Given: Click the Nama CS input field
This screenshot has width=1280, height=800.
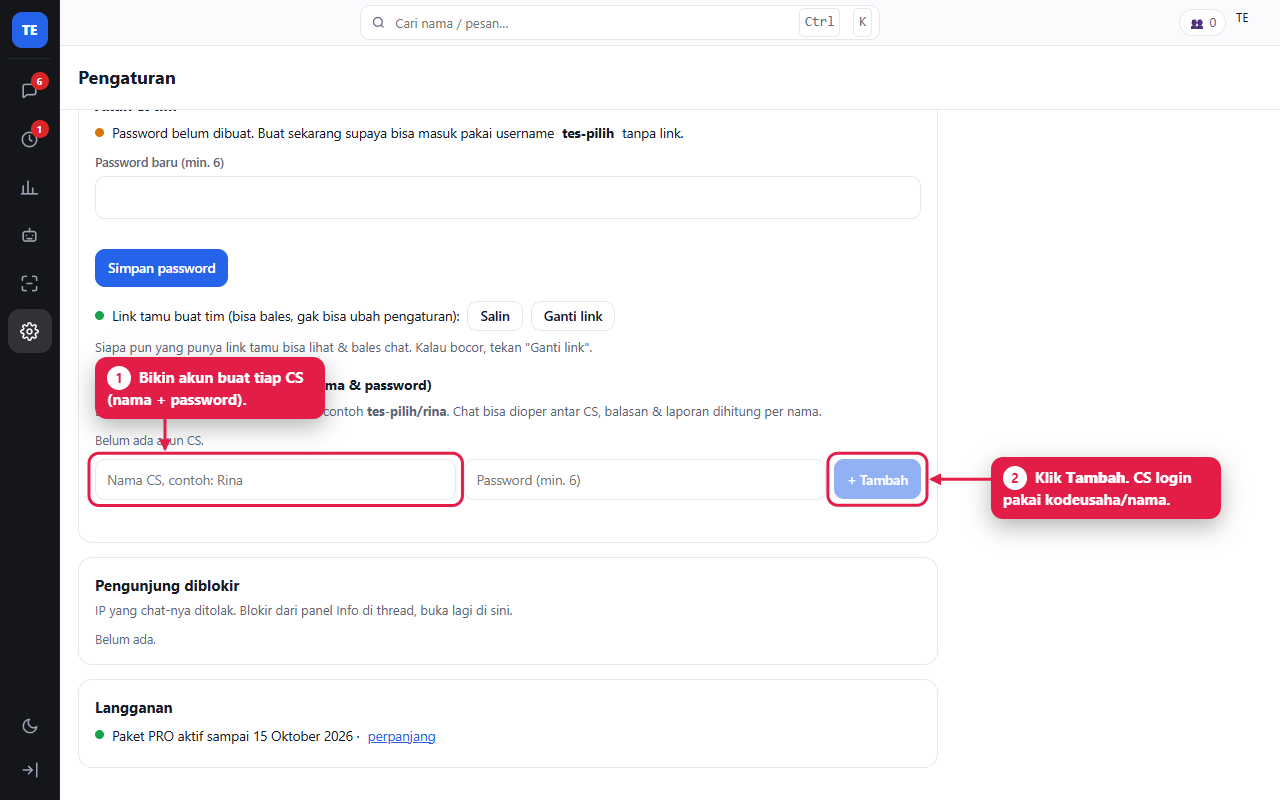Looking at the screenshot, I should click(x=275, y=480).
